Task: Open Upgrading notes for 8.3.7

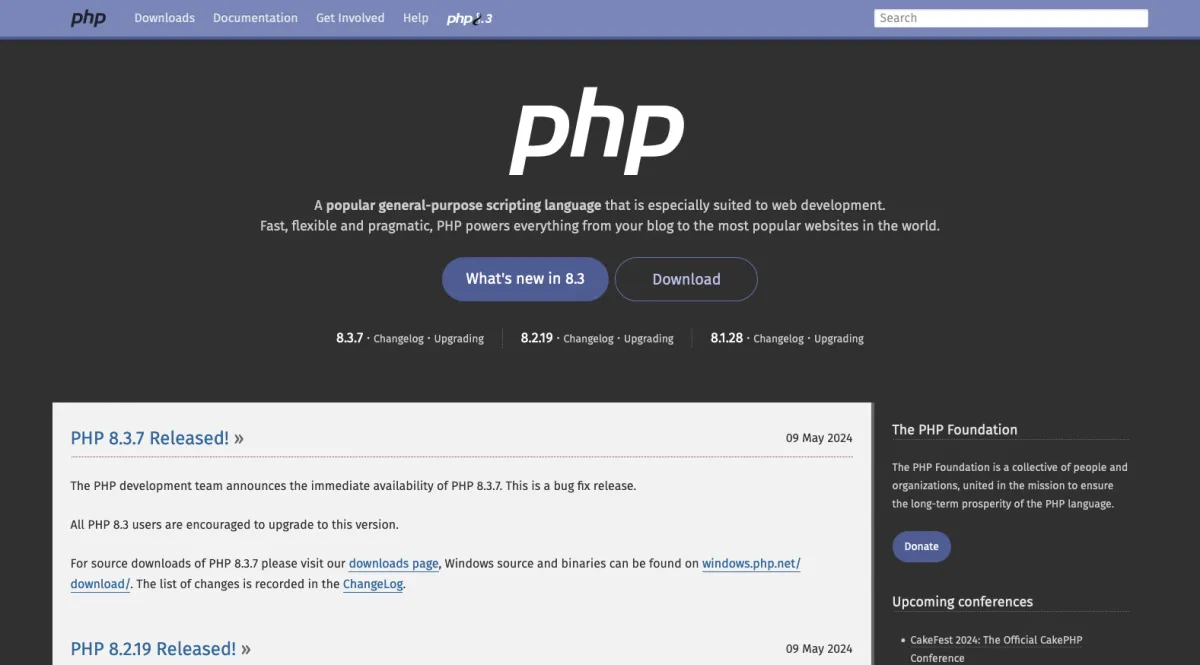Action: (459, 339)
